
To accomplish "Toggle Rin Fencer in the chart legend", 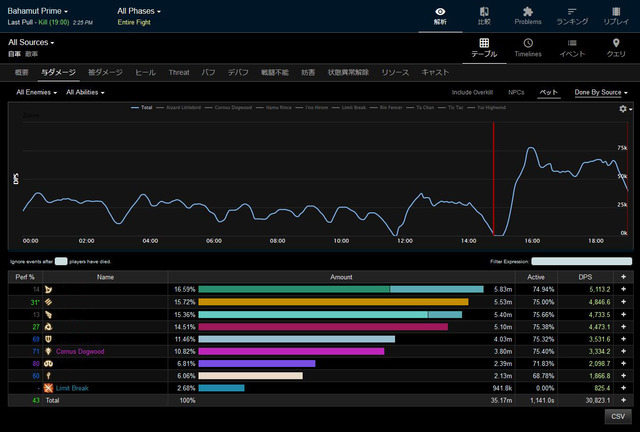I will pyautogui.click(x=386, y=108).
